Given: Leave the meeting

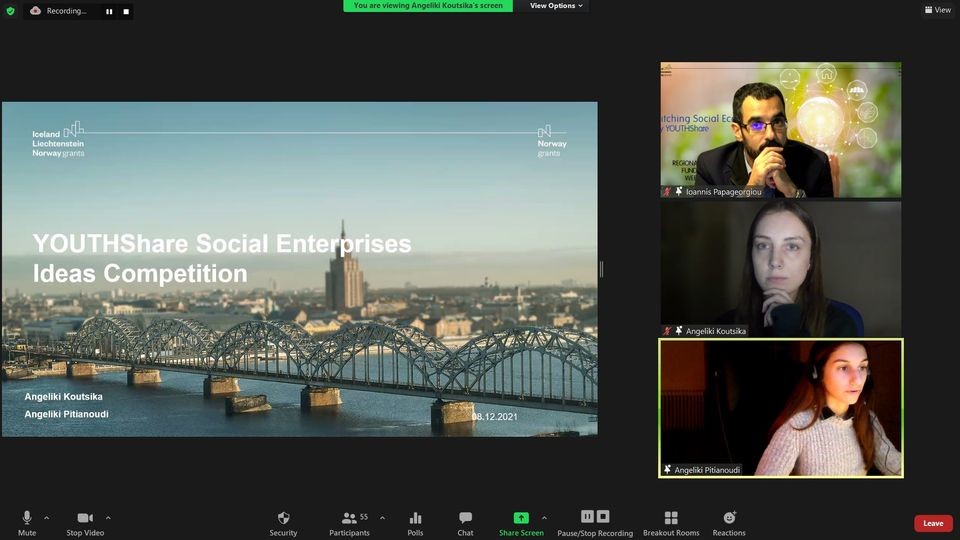Looking at the screenshot, I should coord(932,523).
